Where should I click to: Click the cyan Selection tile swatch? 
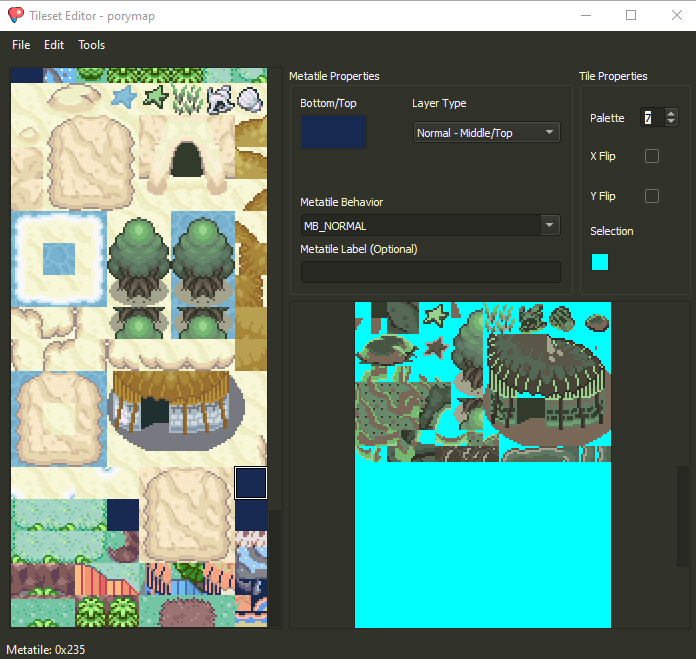(x=600, y=262)
